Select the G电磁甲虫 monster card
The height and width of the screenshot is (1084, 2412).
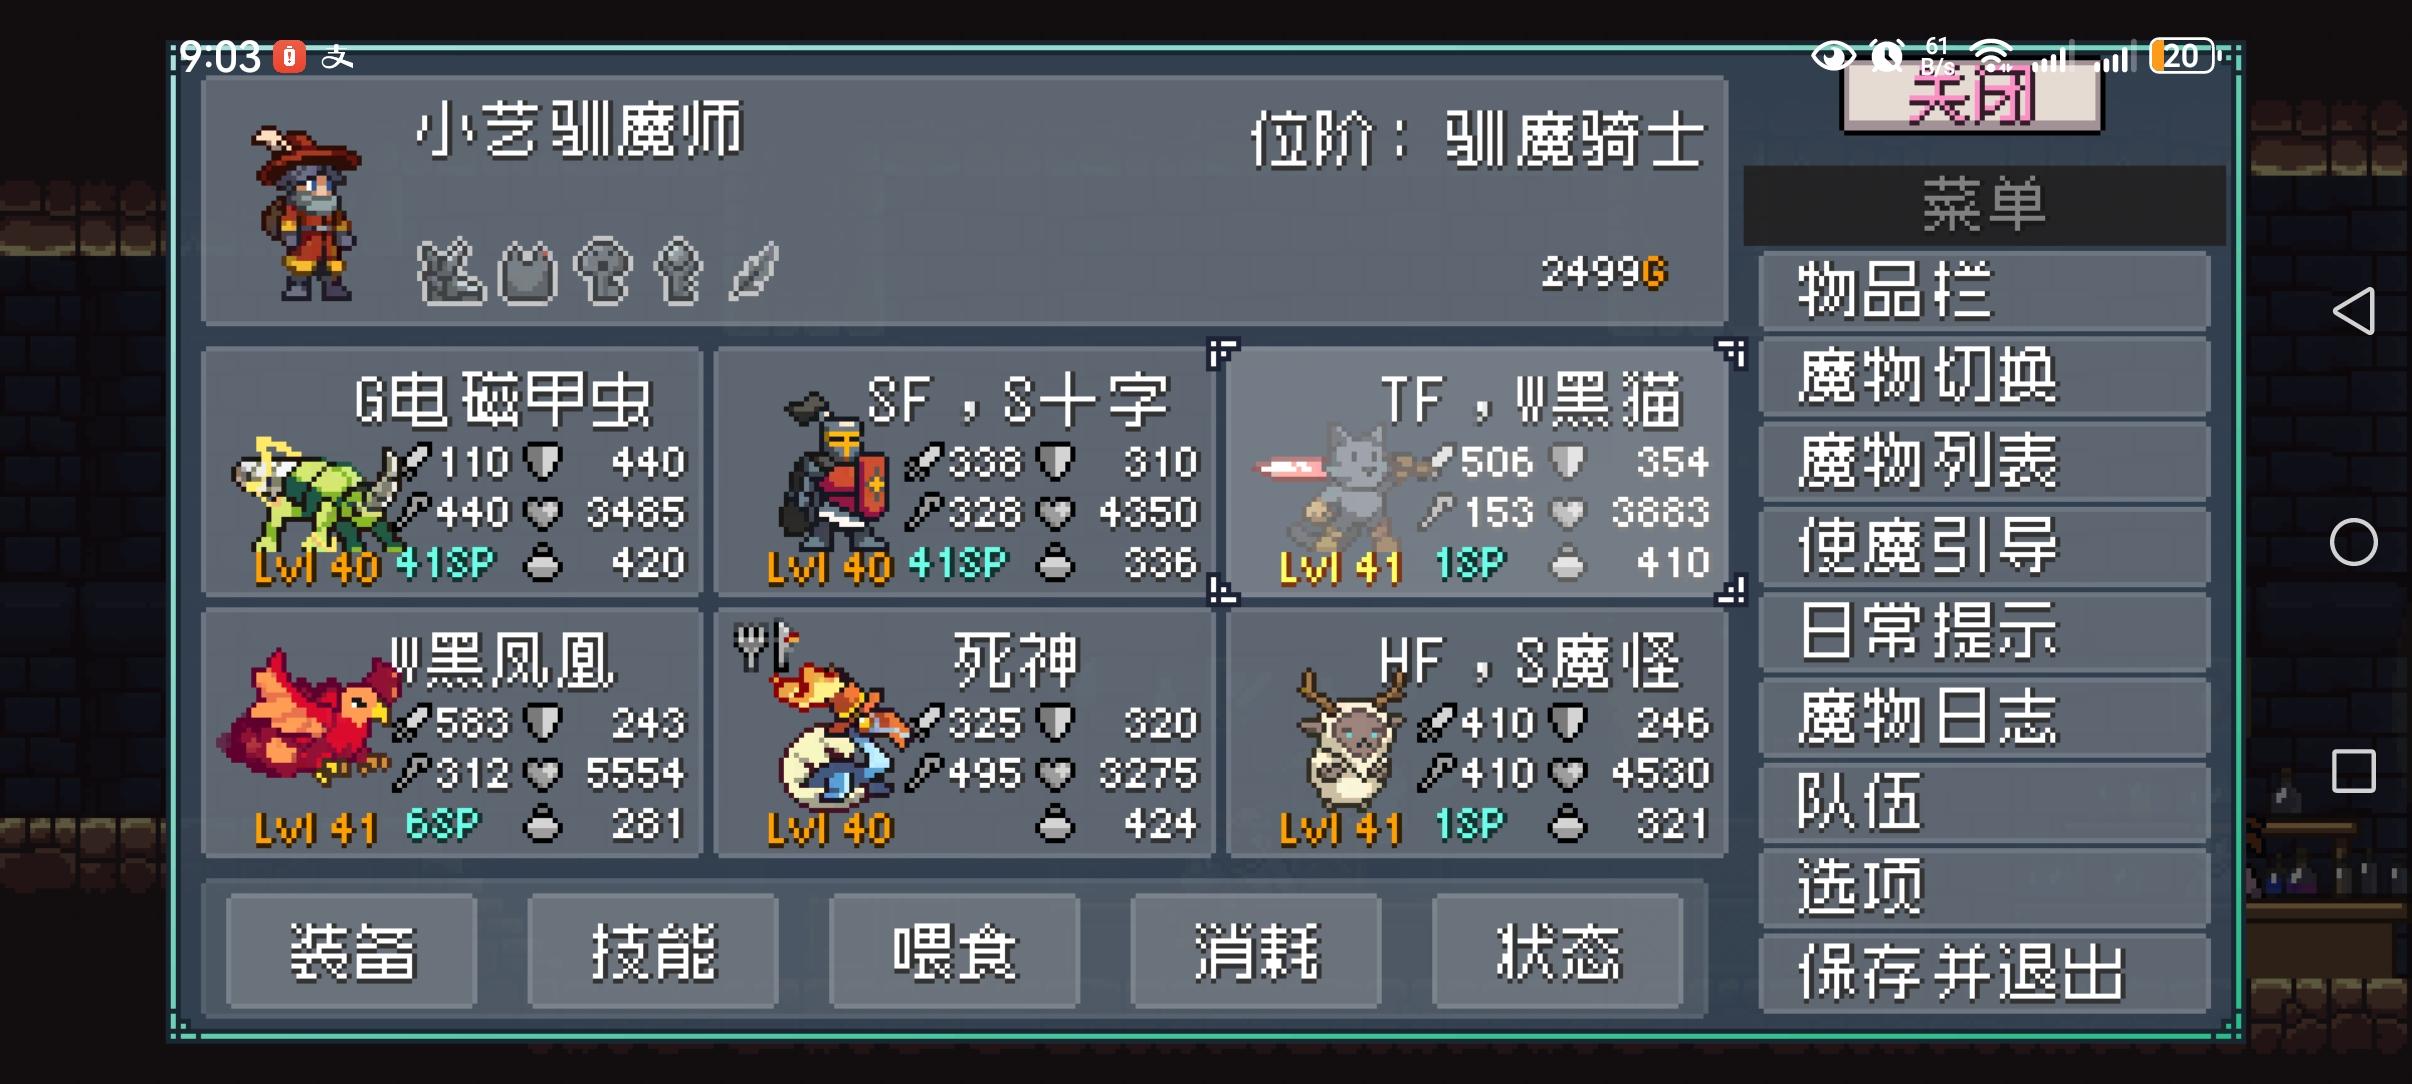(452, 472)
